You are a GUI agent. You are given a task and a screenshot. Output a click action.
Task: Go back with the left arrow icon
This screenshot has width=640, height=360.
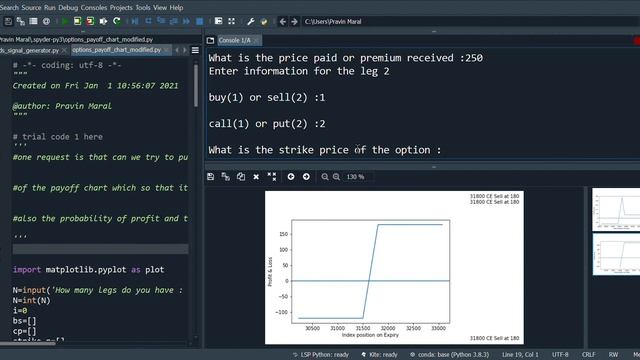pyautogui.click(x=282, y=21)
